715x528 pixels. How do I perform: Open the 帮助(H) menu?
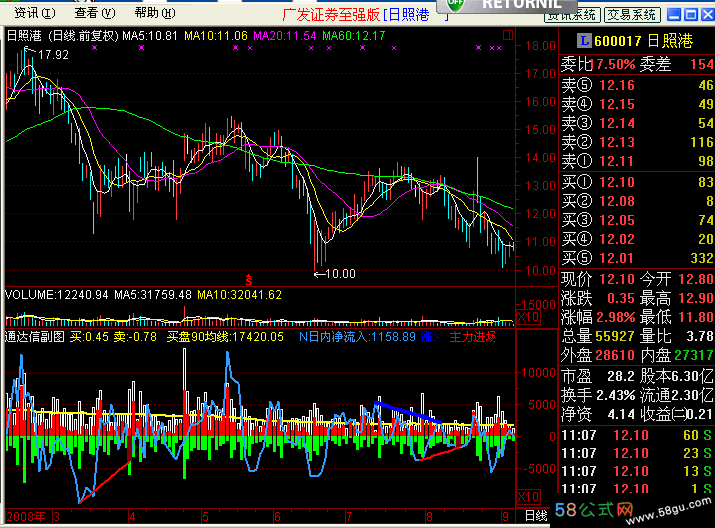pos(155,13)
